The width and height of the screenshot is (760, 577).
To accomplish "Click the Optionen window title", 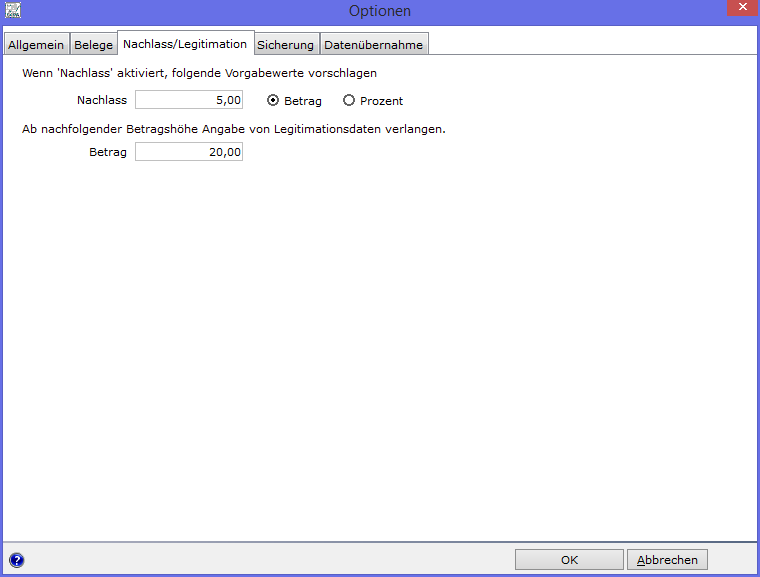I will point(380,11).
